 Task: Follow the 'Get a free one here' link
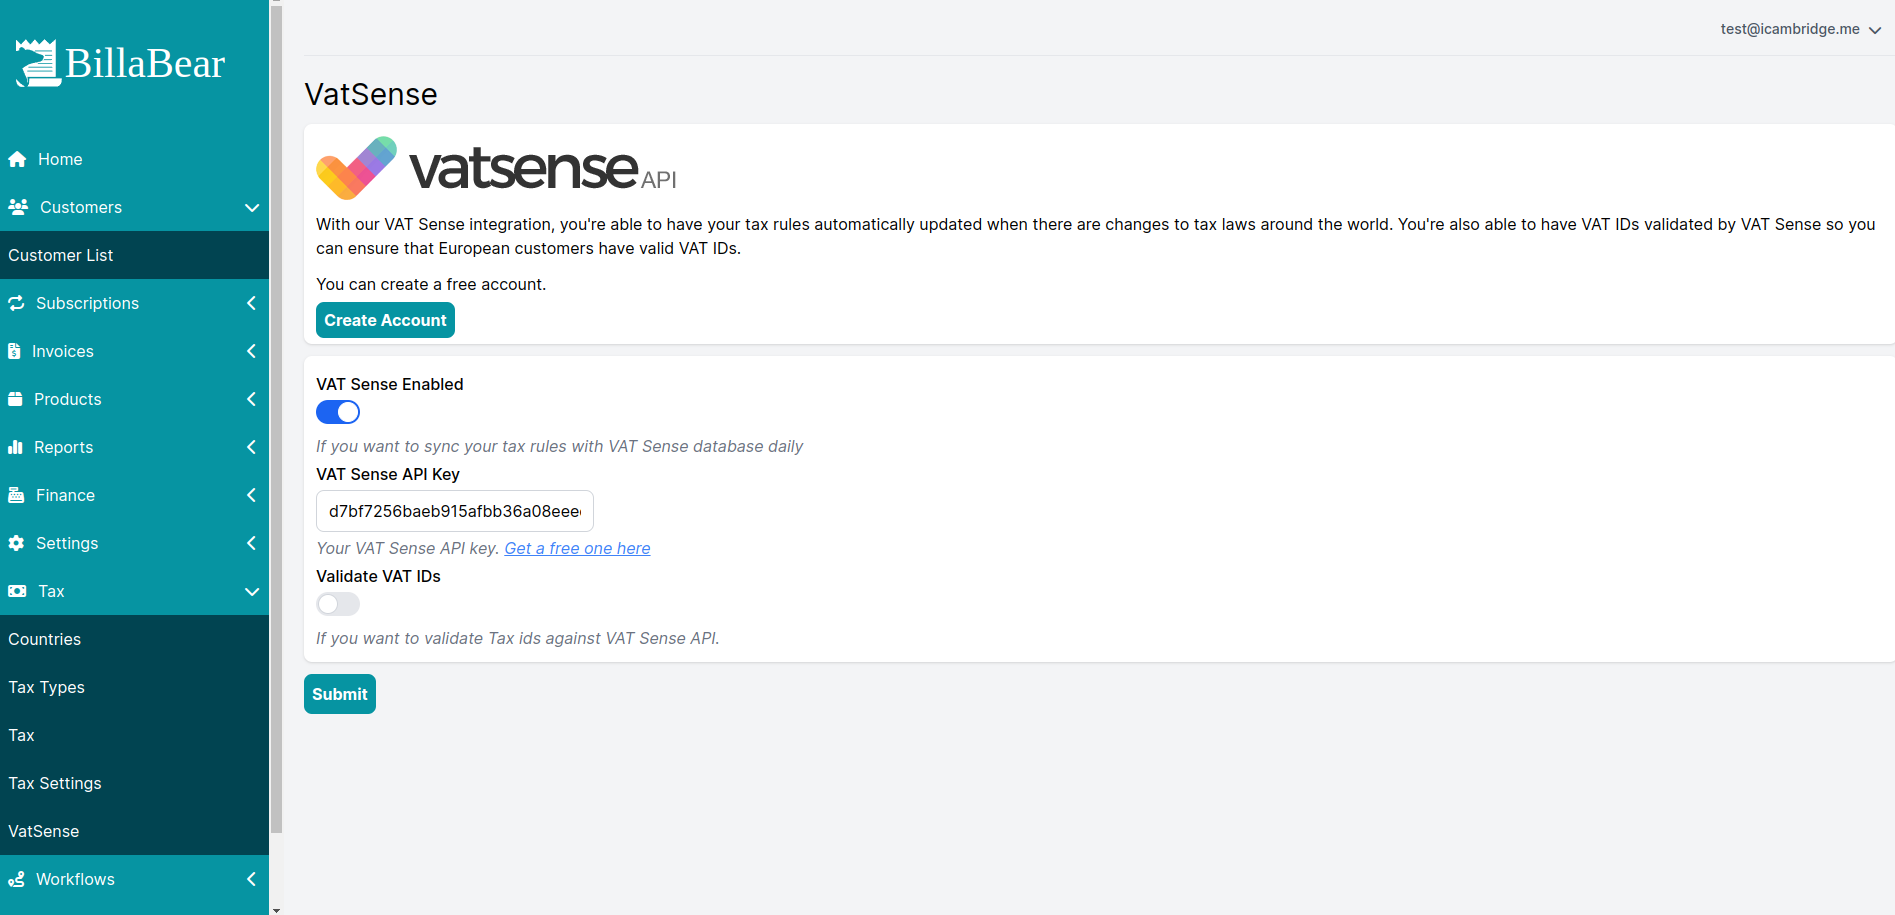coord(577,548)
